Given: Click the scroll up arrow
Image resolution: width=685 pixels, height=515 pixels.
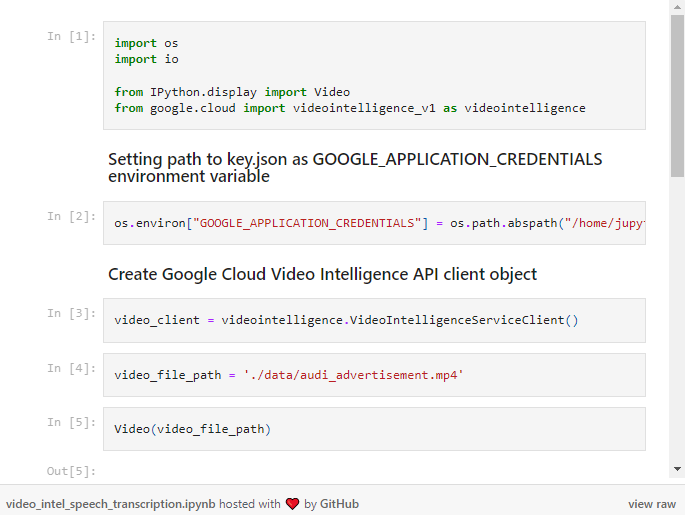Looking at the screenshot, I should pyautogui.click(x=677, y=7).
